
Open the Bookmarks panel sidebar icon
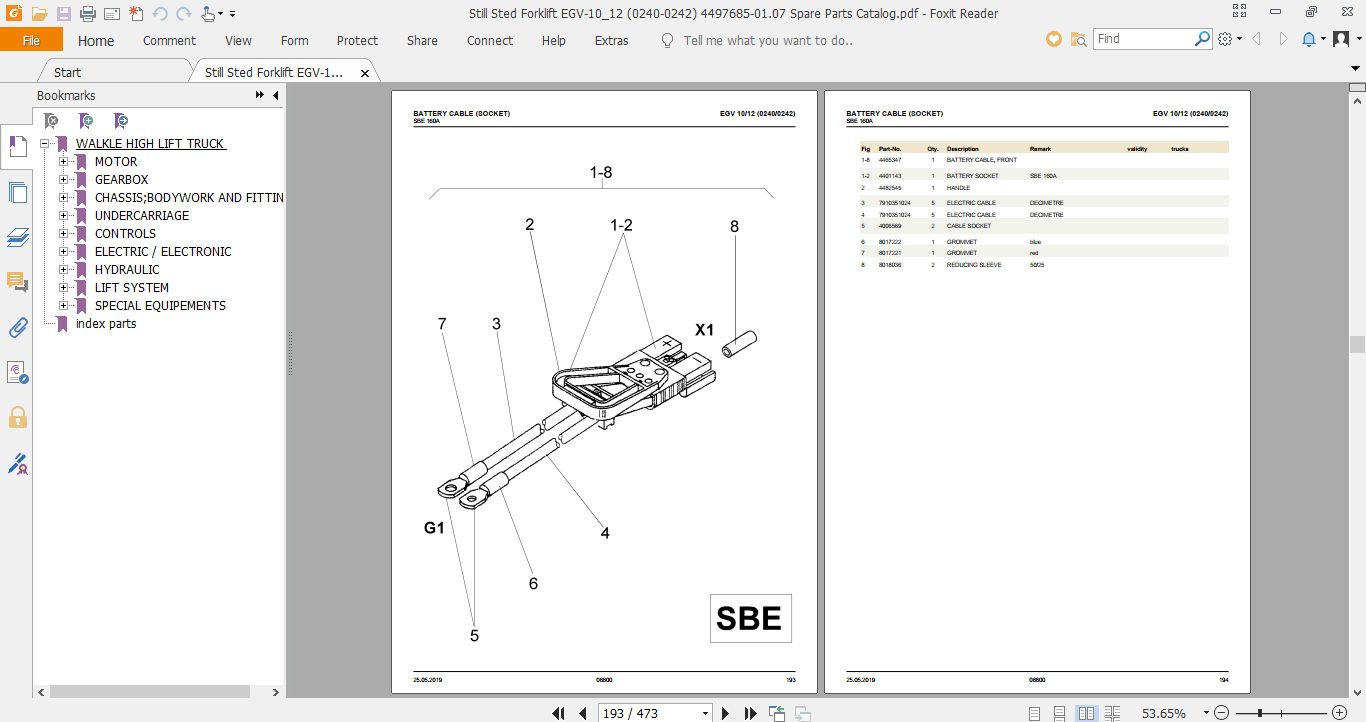pos(16,146)
